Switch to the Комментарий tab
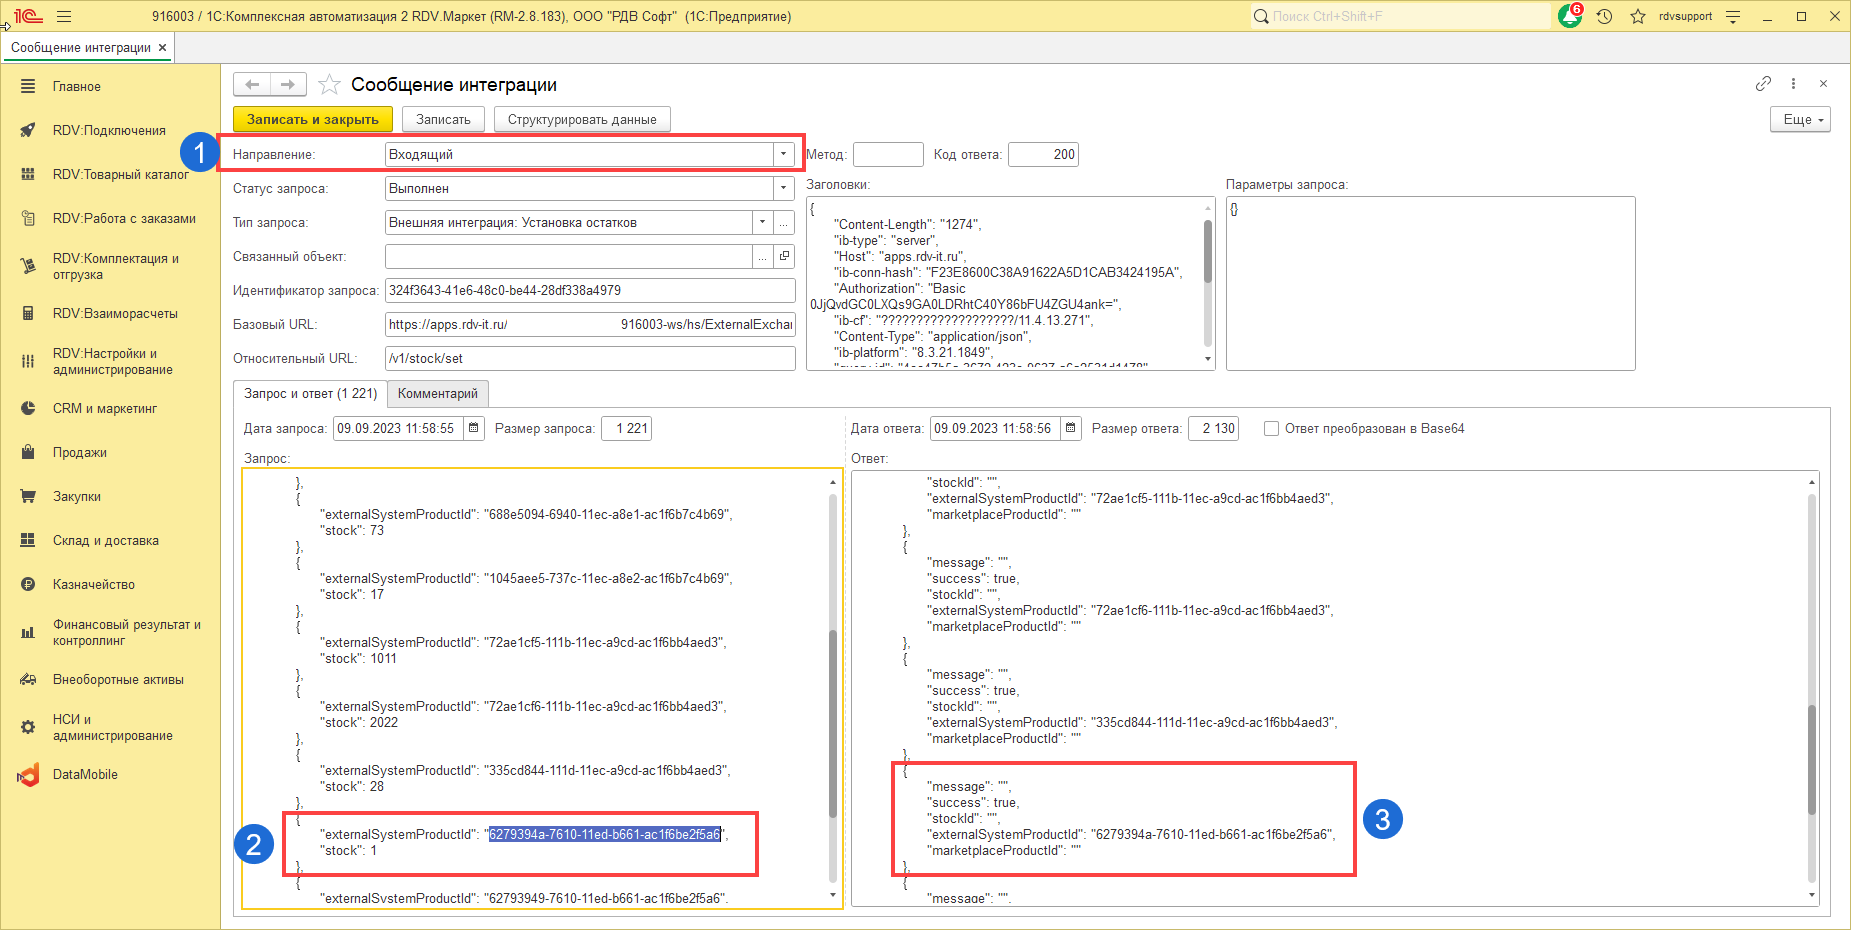Screen dimensions: 1851x930 (437, 394)
